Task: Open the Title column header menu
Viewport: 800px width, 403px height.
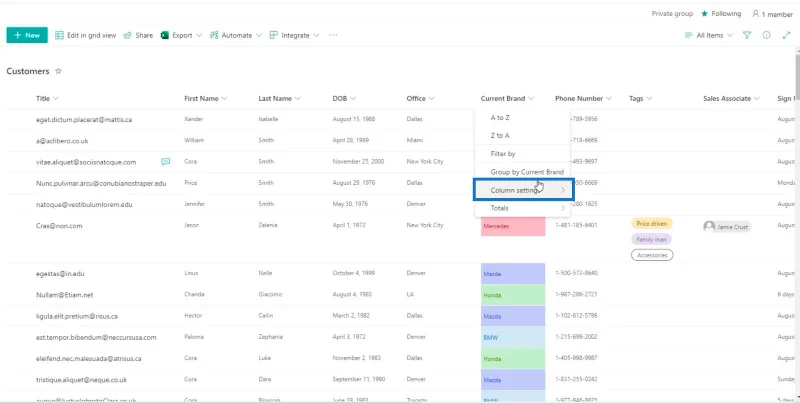Action: (47, 98)
